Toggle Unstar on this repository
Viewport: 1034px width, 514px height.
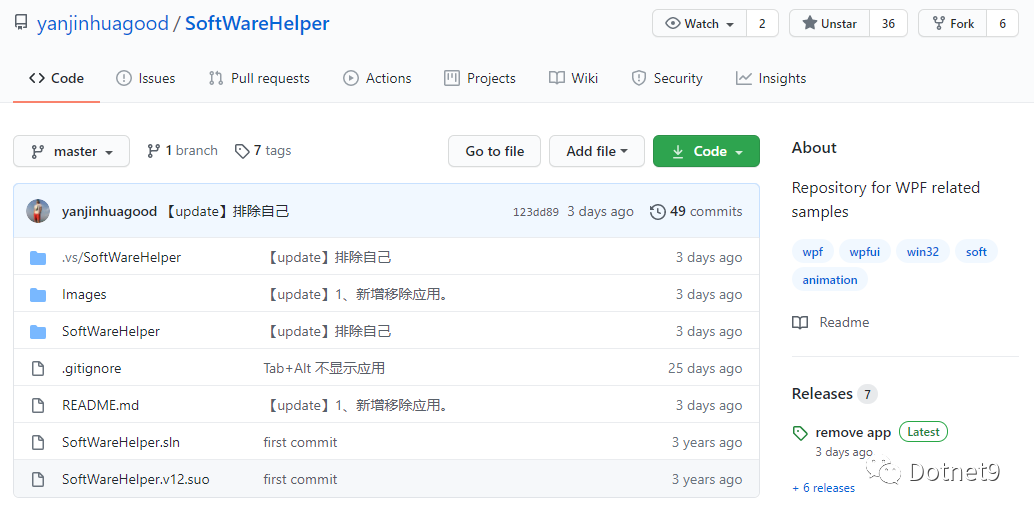[830, 24]
